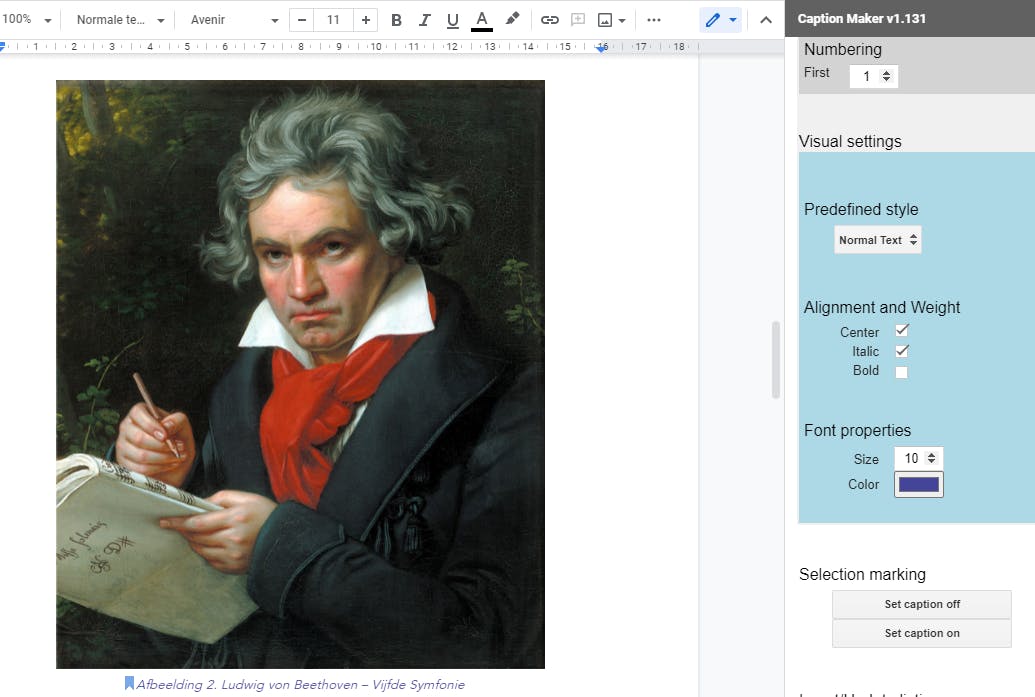Click the Set caption on button
1035x697 pixels.
tap(922, 634)
